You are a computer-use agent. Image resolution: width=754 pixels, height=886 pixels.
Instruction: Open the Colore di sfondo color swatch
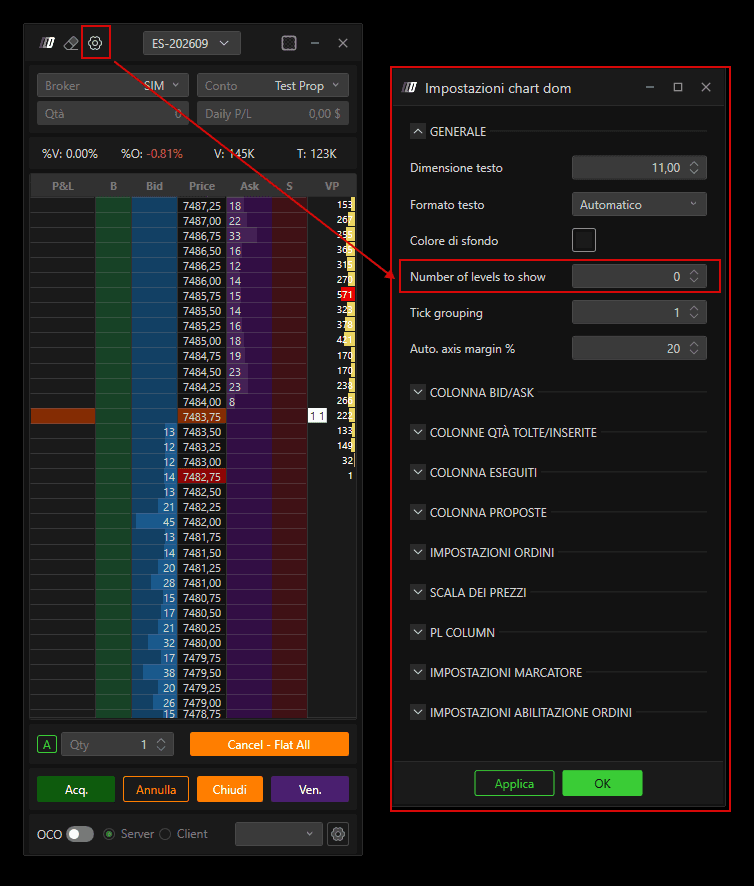[x=584, y=240]
